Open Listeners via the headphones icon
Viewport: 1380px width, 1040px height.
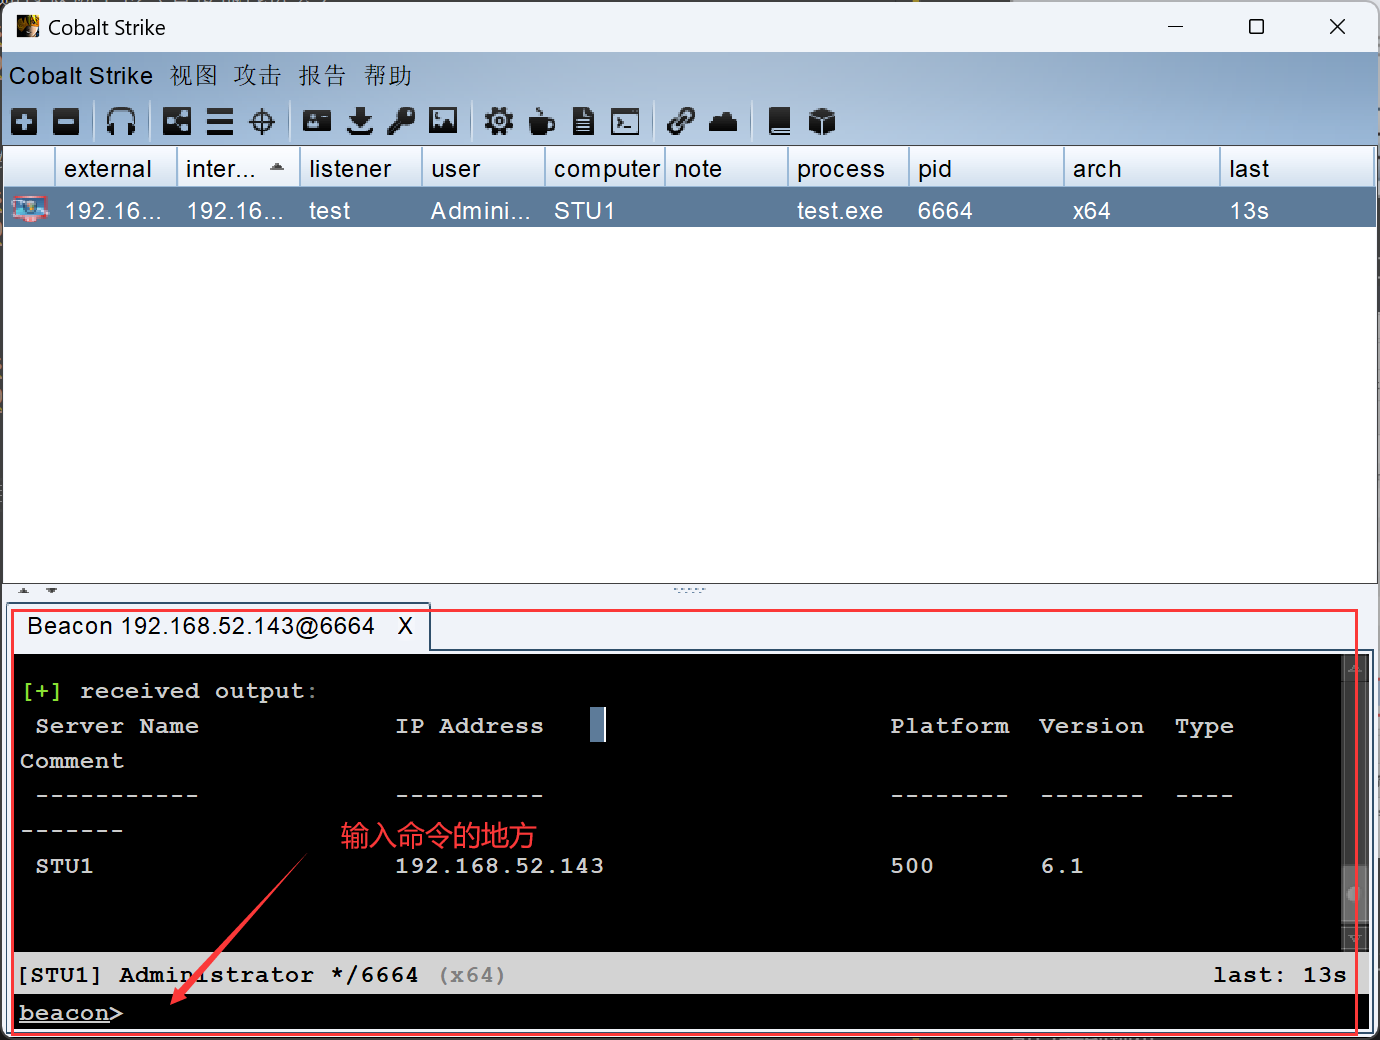point(121,122)
